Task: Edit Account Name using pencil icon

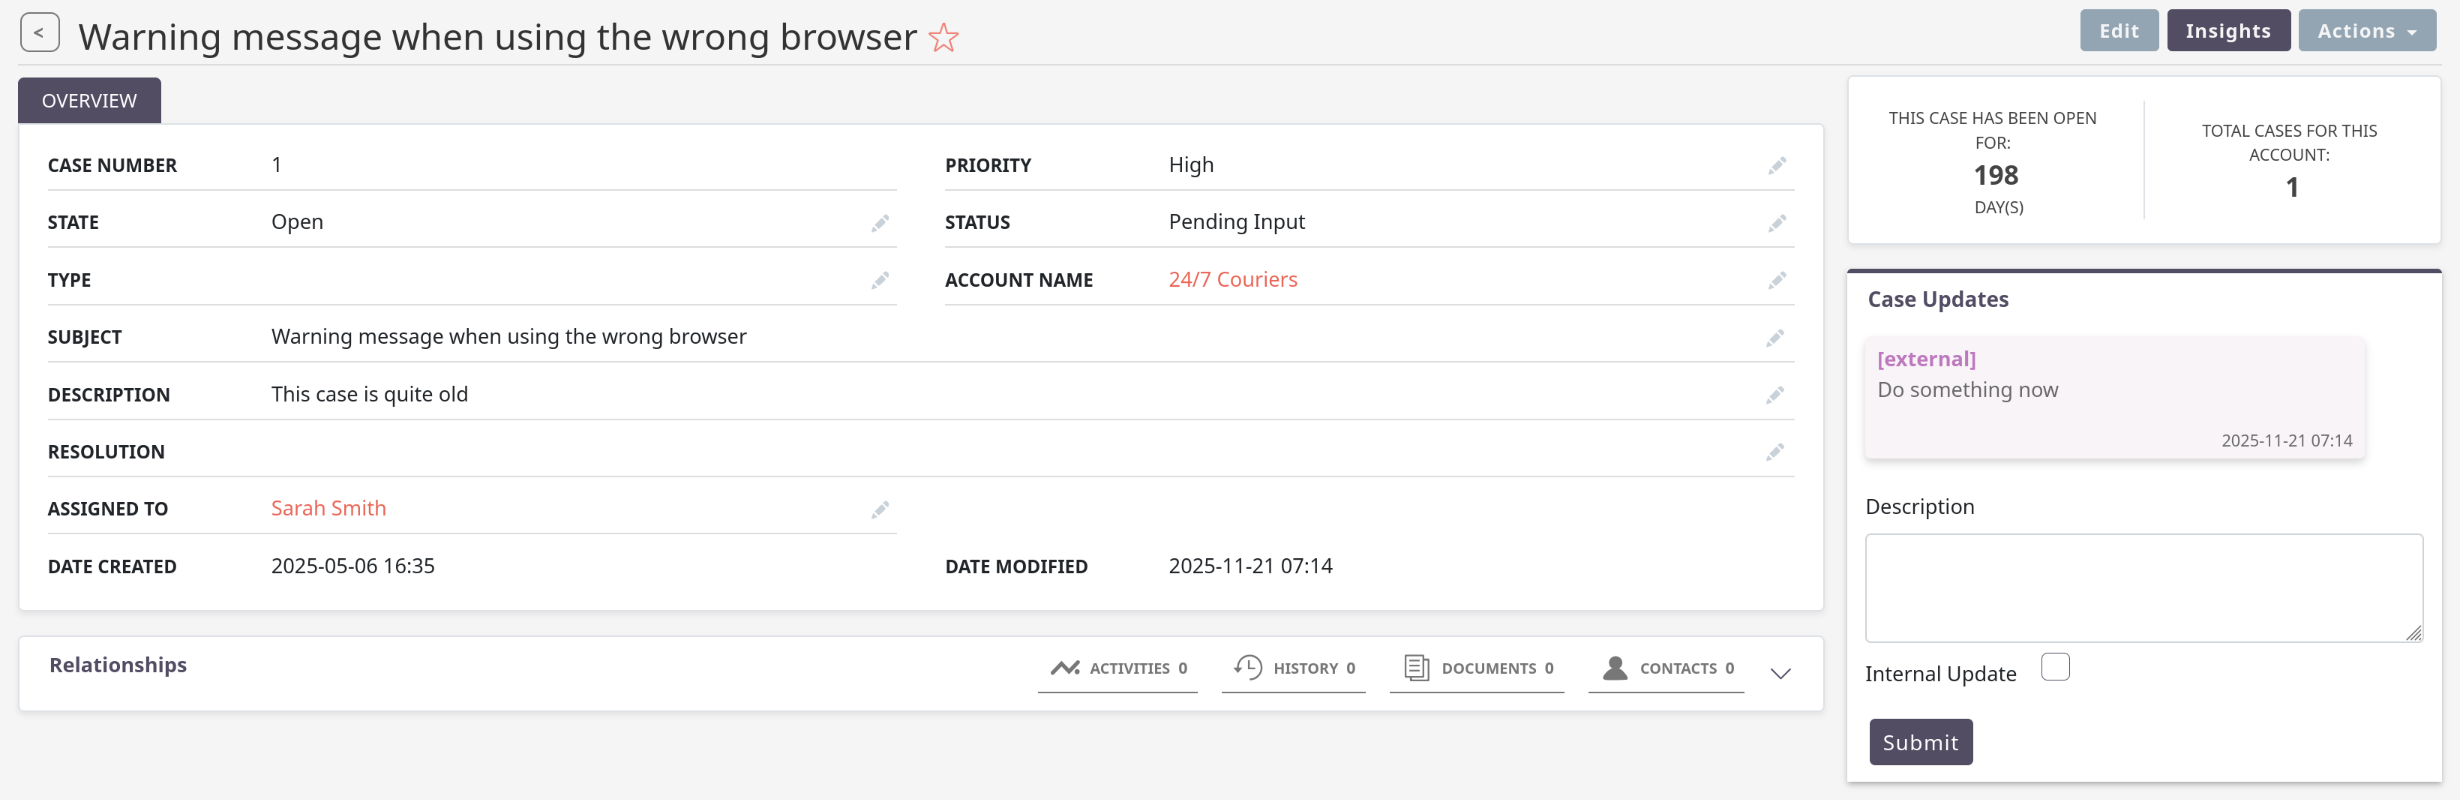Action: coord(1776,281)
